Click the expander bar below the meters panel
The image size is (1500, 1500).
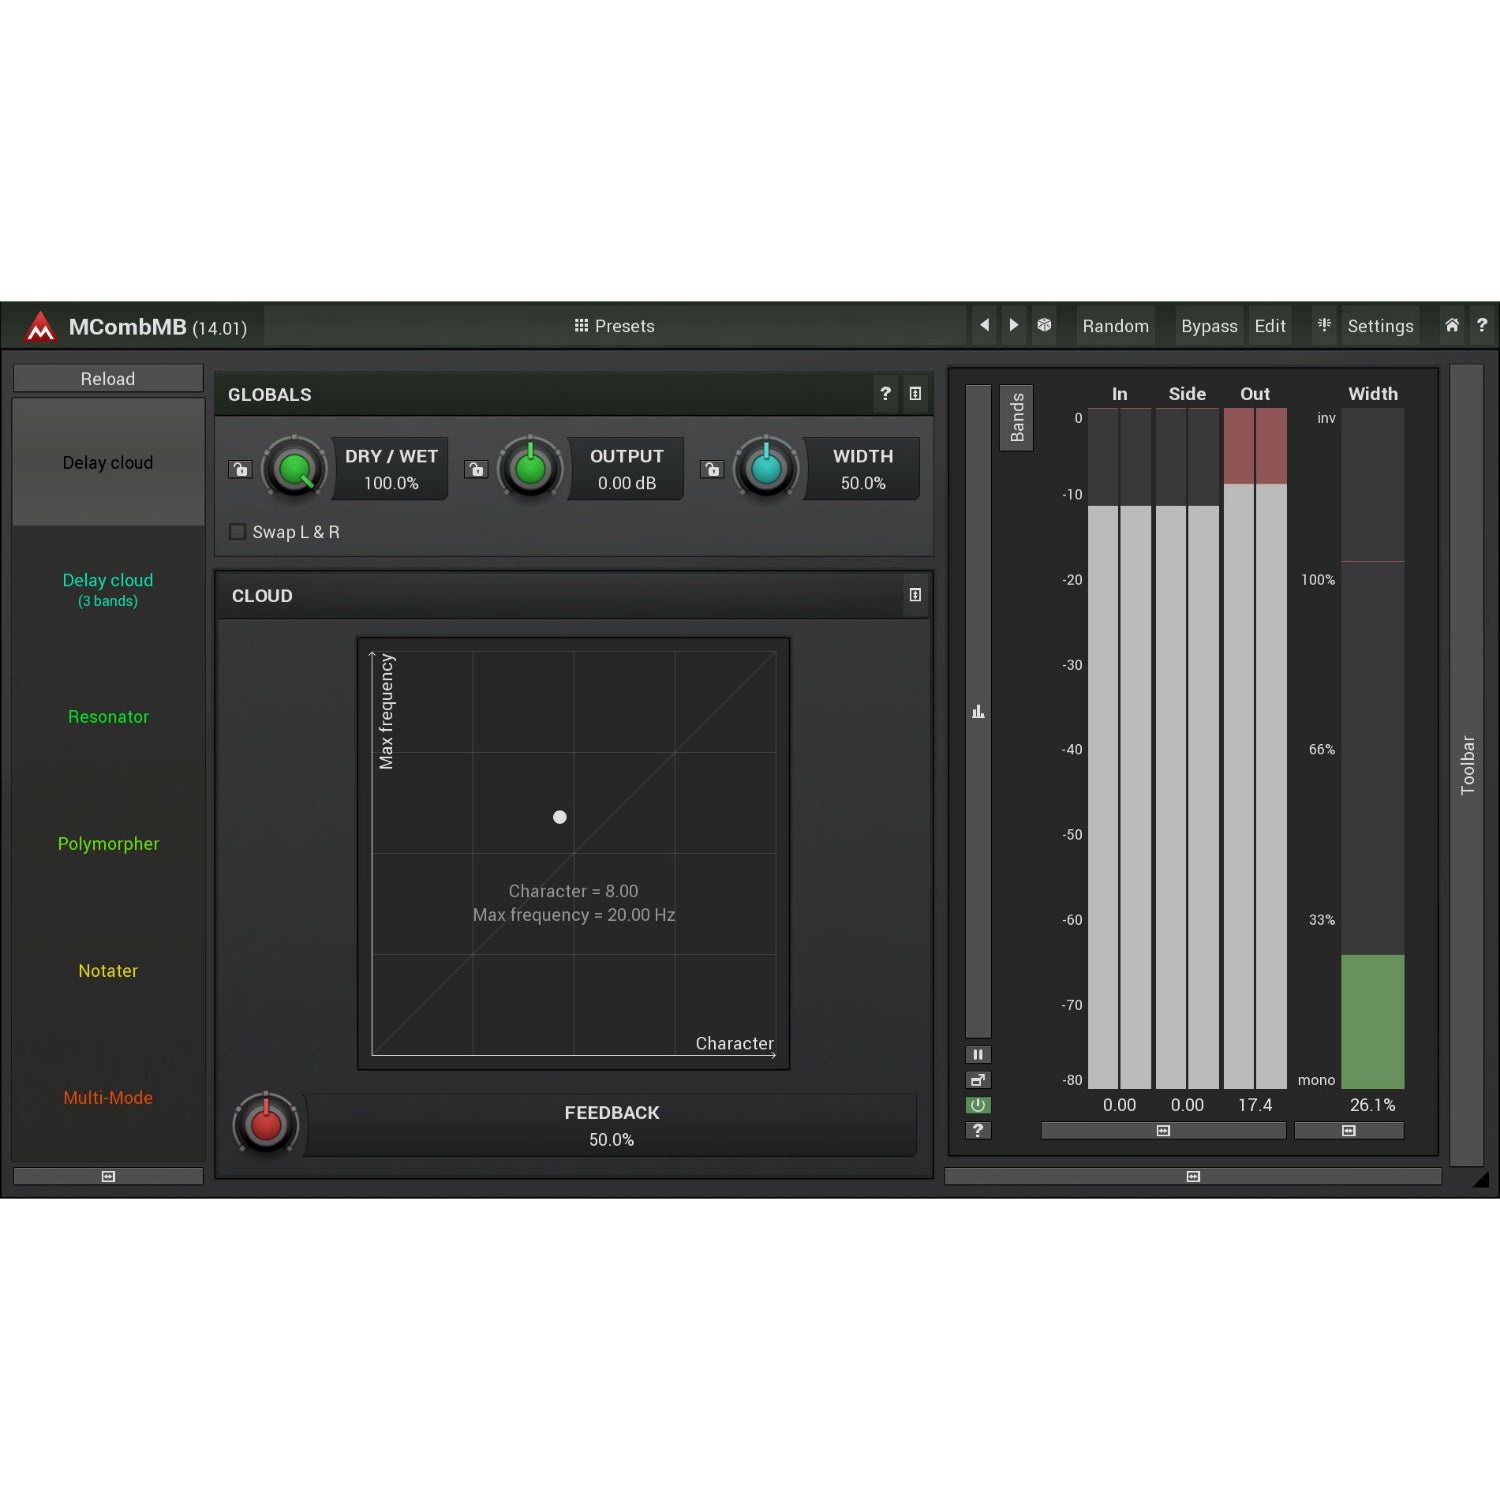coord(1193,1177)
